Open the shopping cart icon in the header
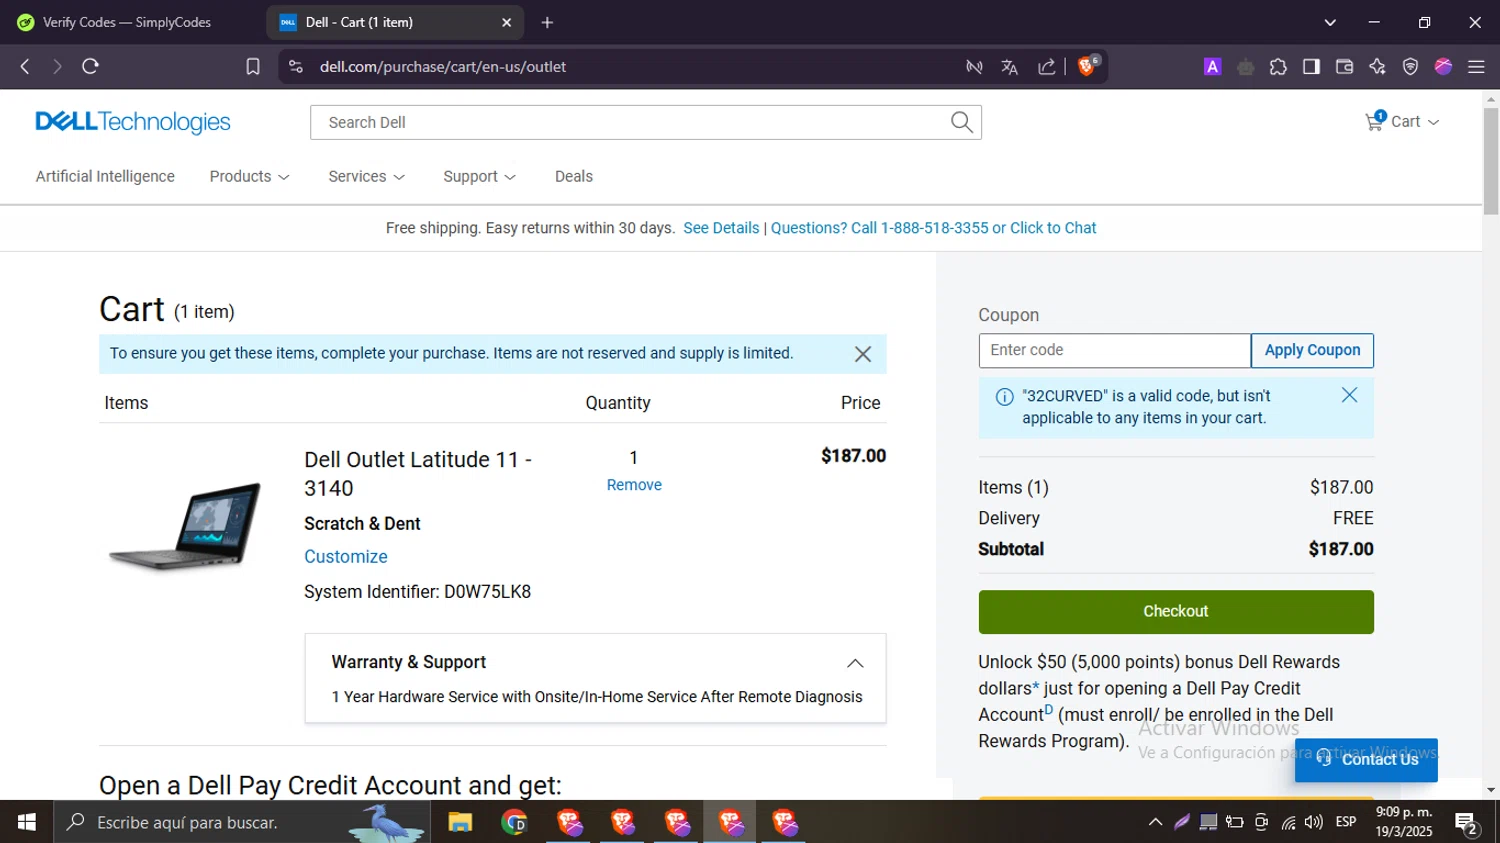This screenshot has width=1500, height=843. (x=1375, y=121)
